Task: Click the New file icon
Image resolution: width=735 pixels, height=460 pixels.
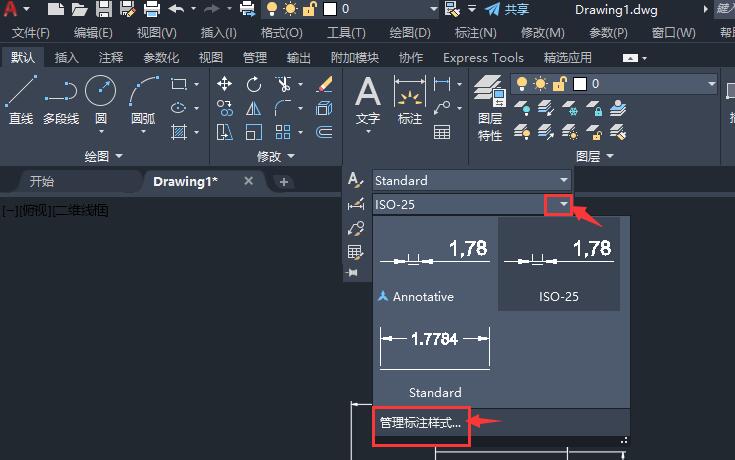Action: coord(55,9)
